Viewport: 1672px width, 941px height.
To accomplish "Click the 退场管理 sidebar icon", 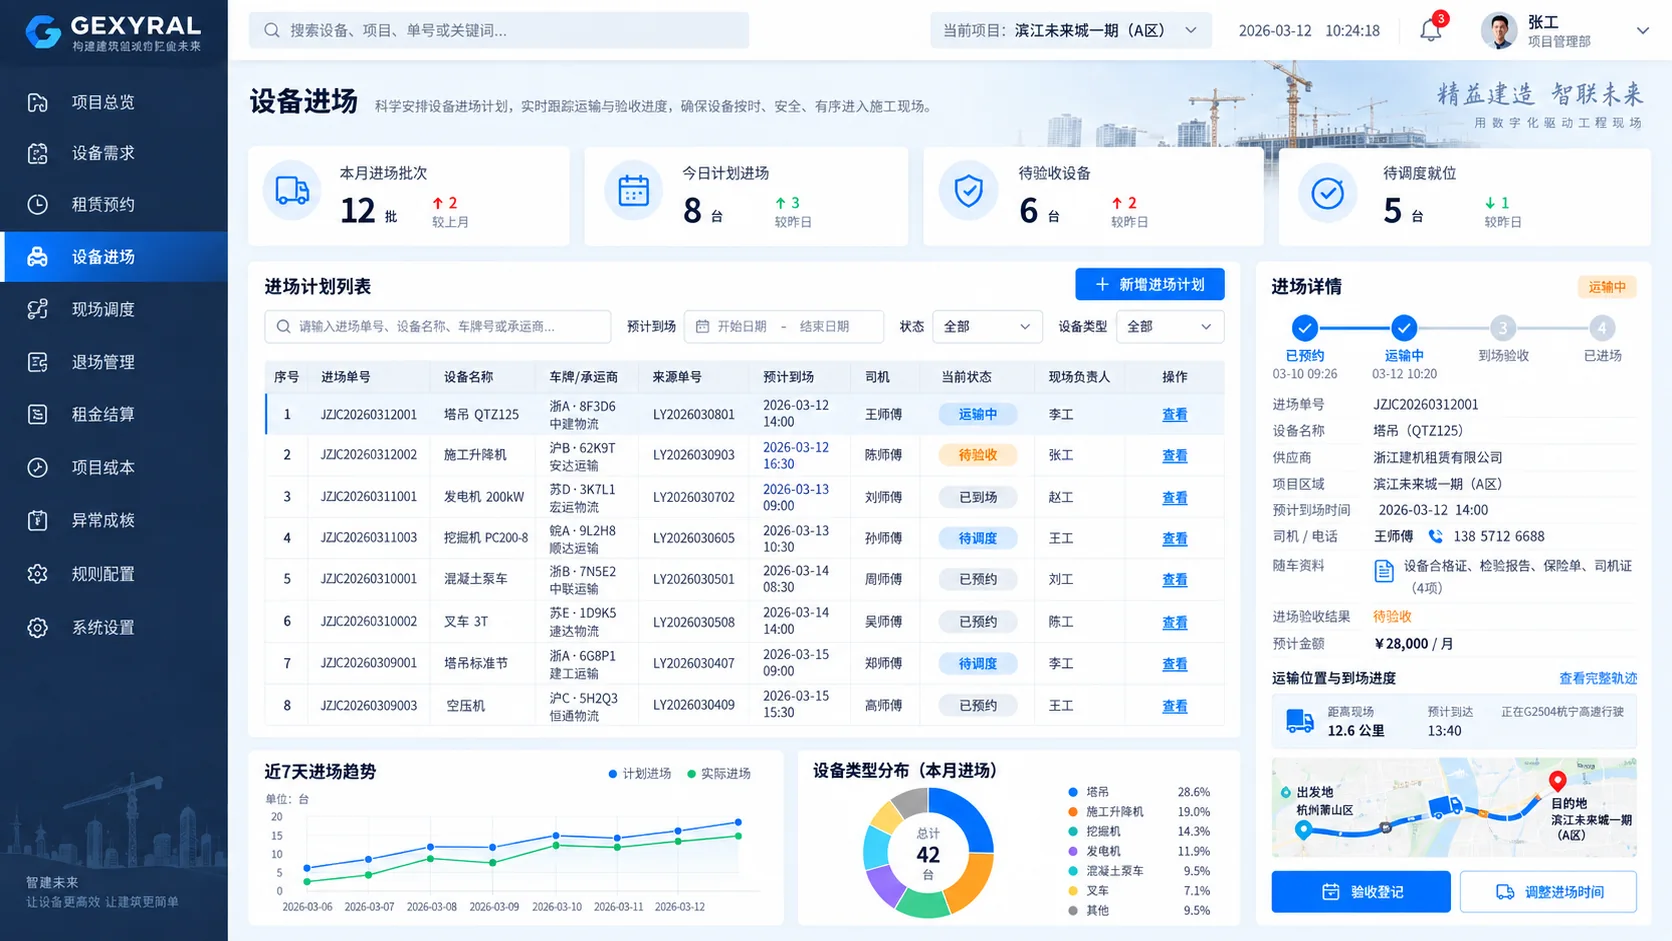I will 38,362.
